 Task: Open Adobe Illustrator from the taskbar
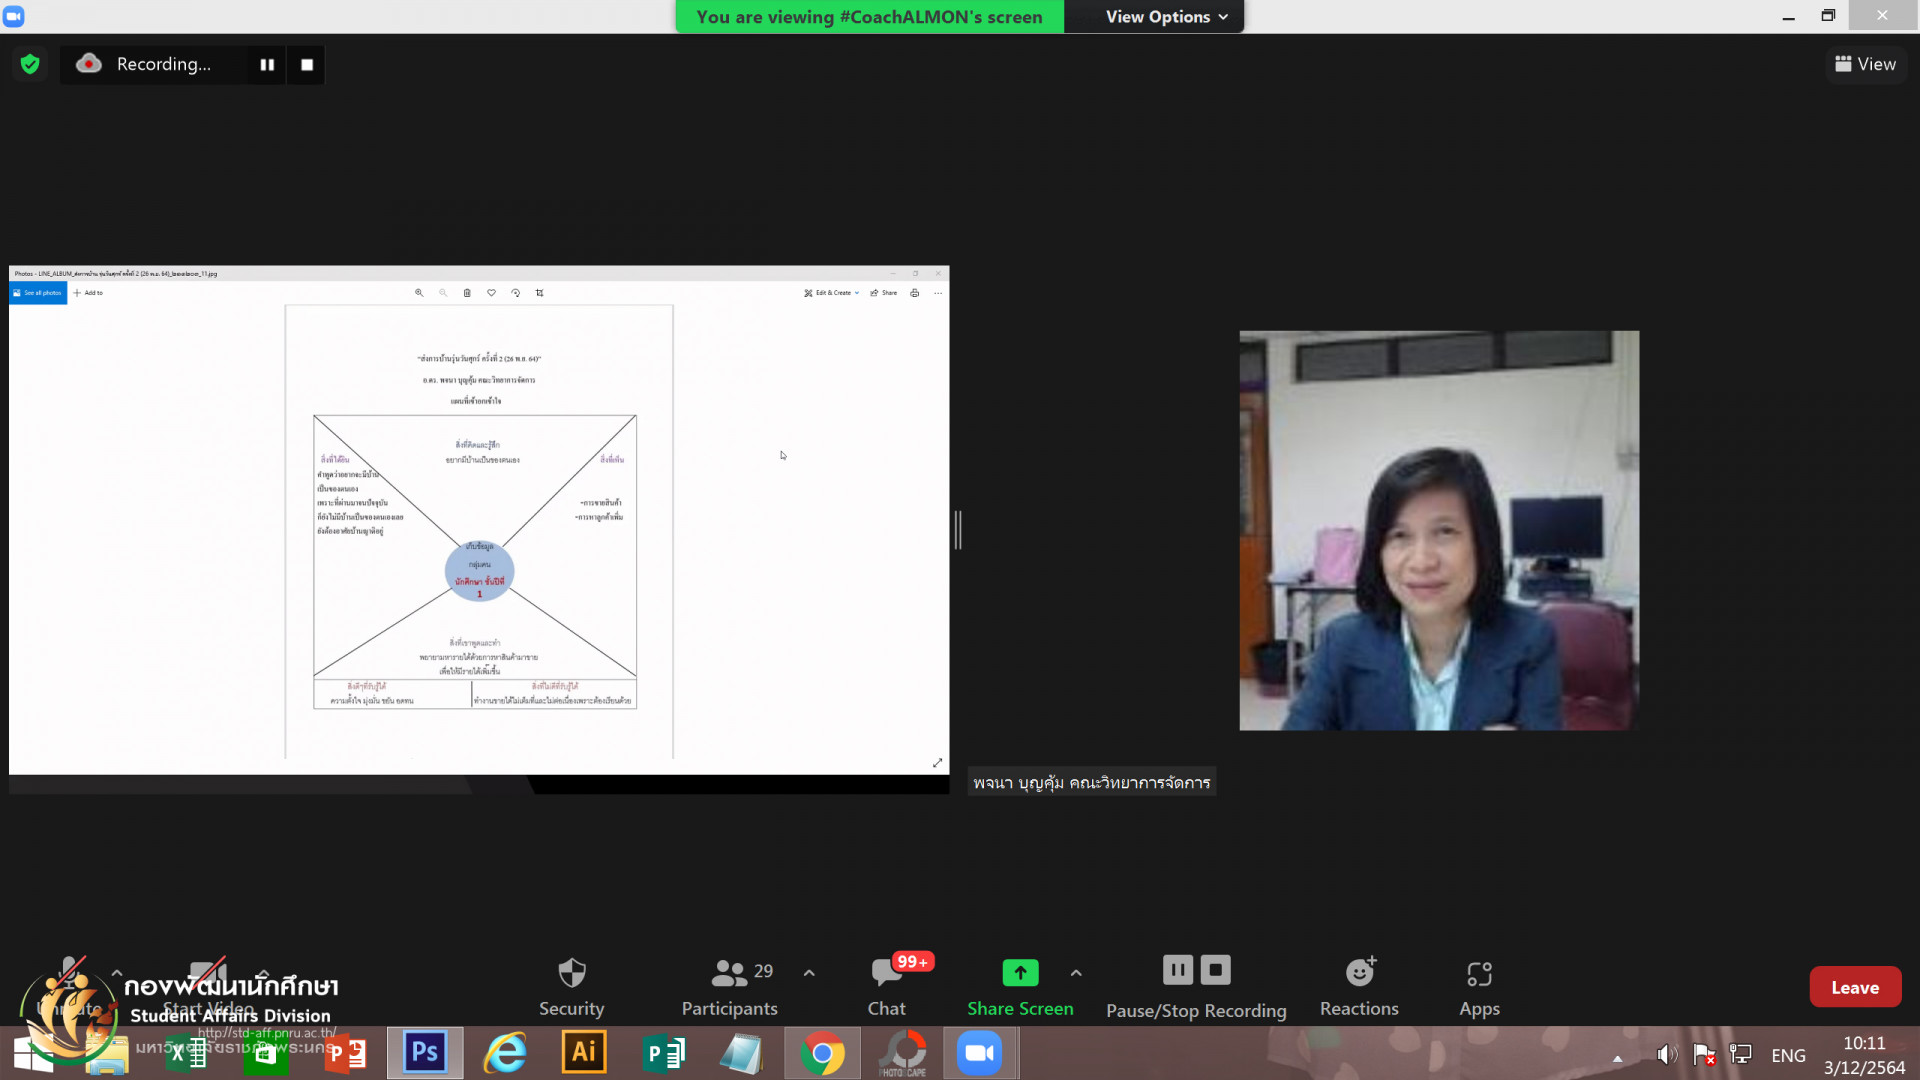pos(584,1053)
